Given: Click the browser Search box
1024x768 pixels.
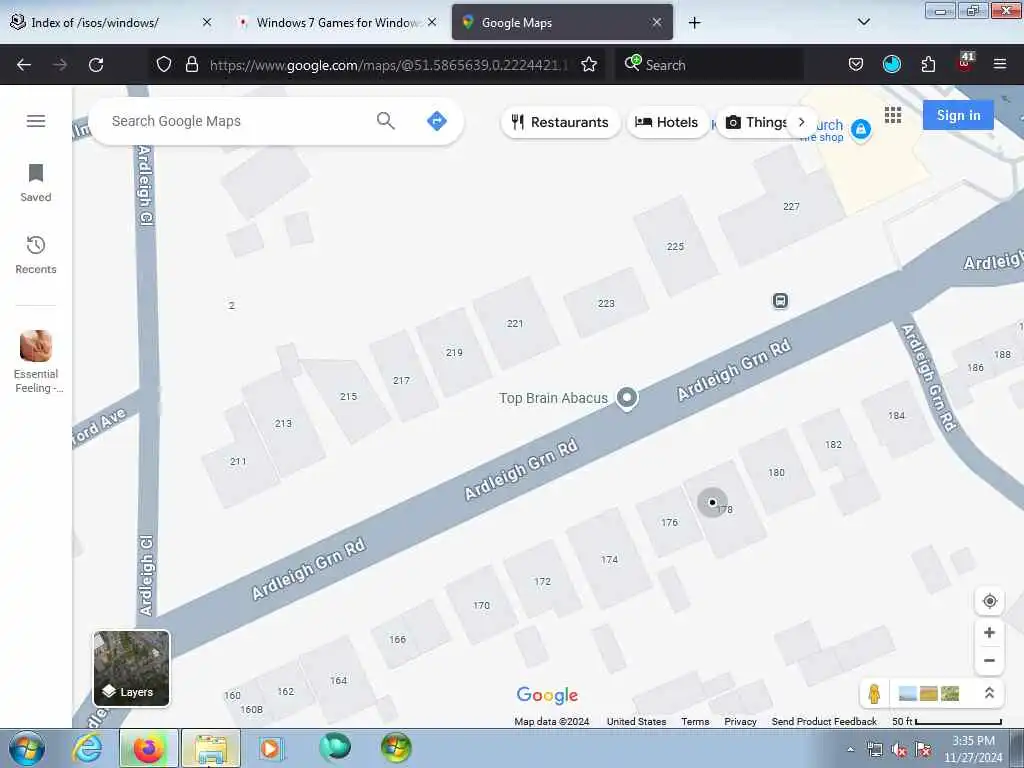Looking at the screenshot, I should (x=709, y=65).
